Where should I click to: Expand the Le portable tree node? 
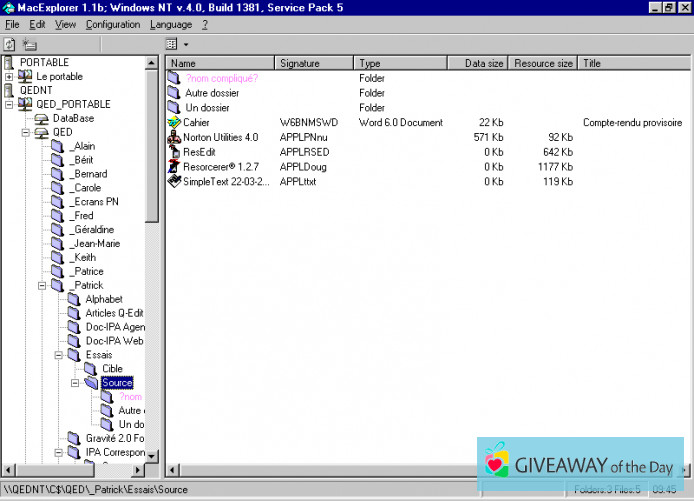(10, 76)
